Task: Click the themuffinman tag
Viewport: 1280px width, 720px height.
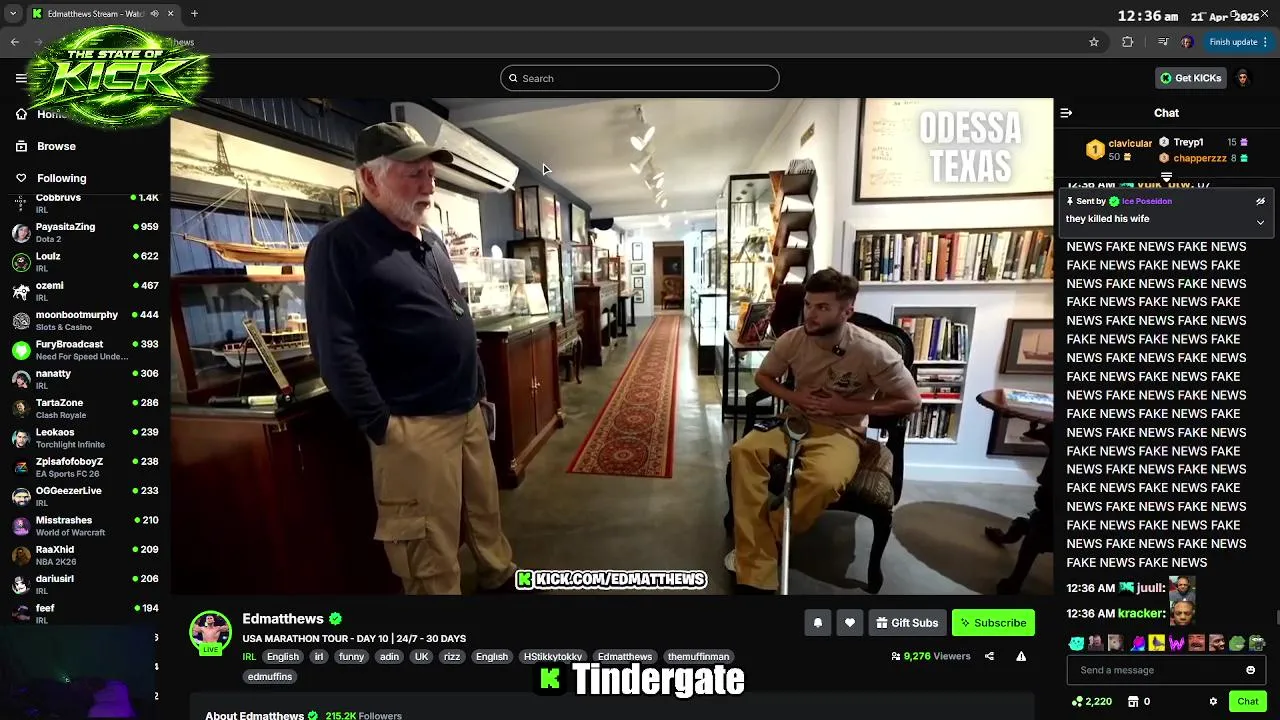Action: [698, 657]
